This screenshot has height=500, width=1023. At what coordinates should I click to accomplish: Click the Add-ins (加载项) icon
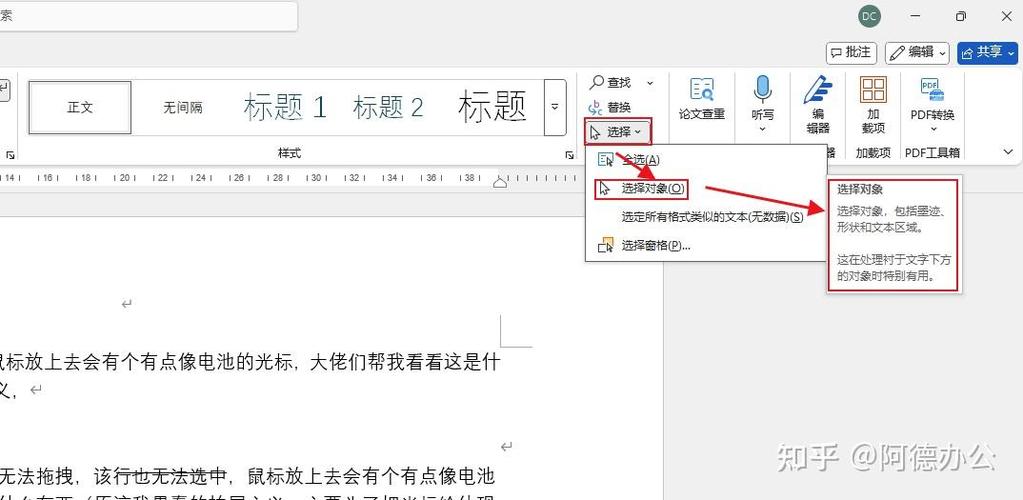[x=873, y=90]
